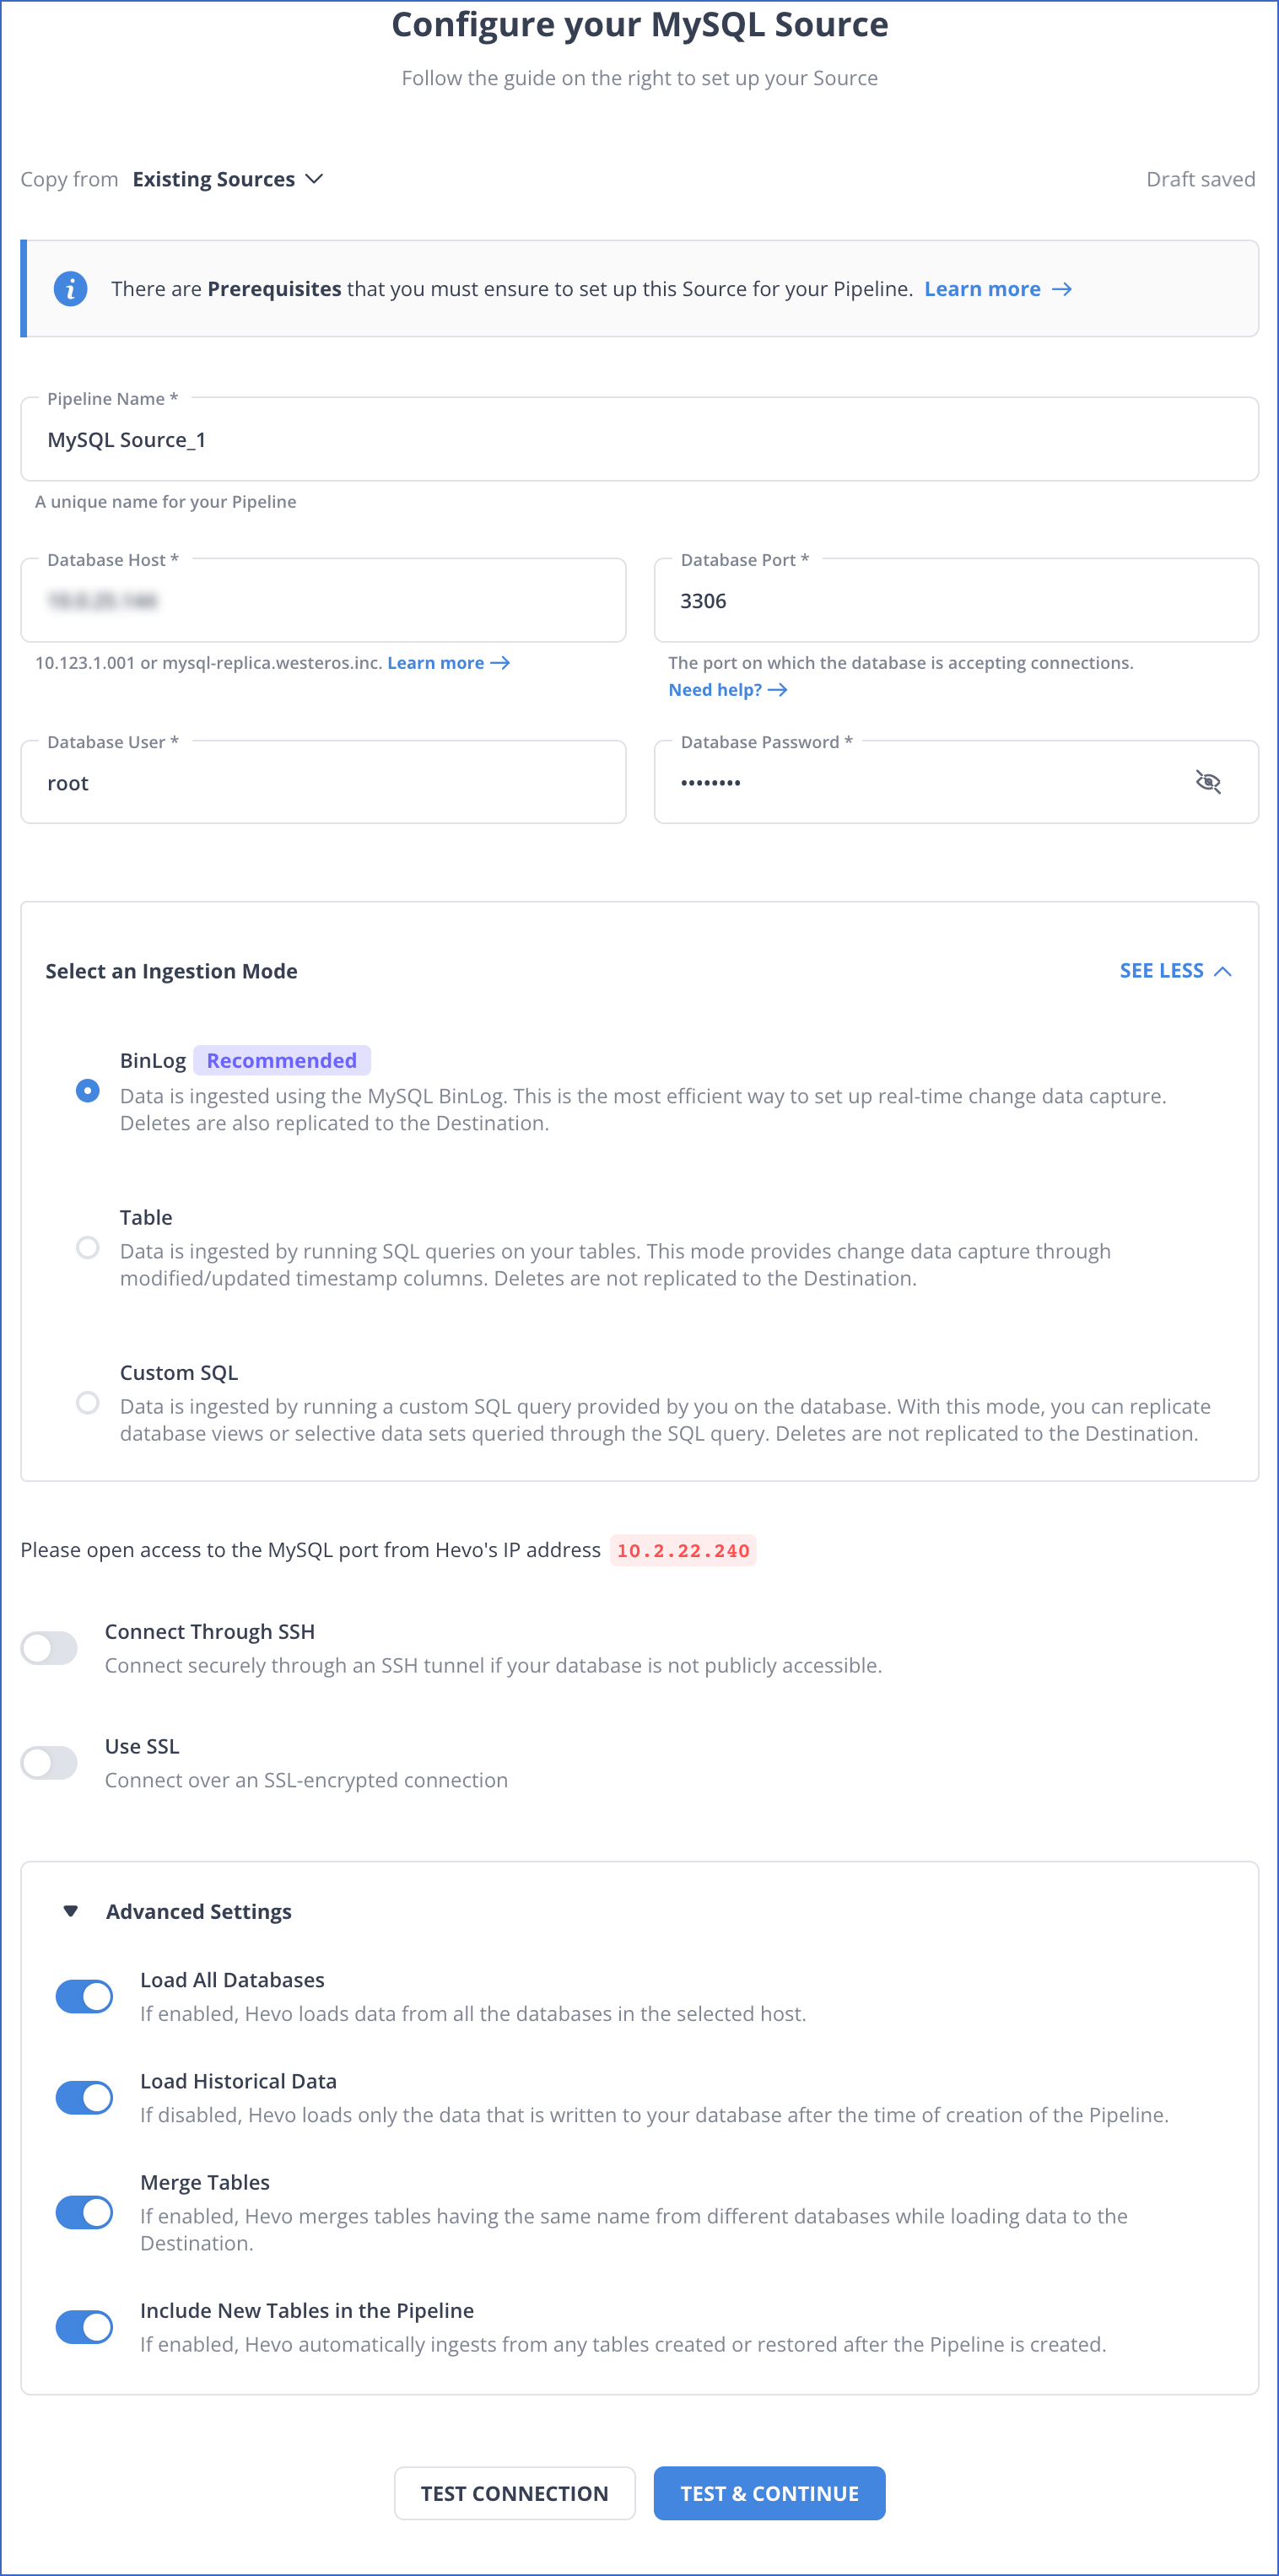The image size is (1279, 2576).
Task: Copy Hevo's IP address 10.2.22.240 badge
Action: [683, 1550]
